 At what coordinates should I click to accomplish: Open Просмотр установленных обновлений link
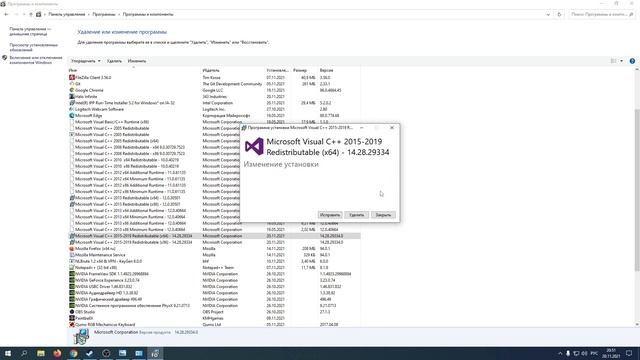coord(33,47)
